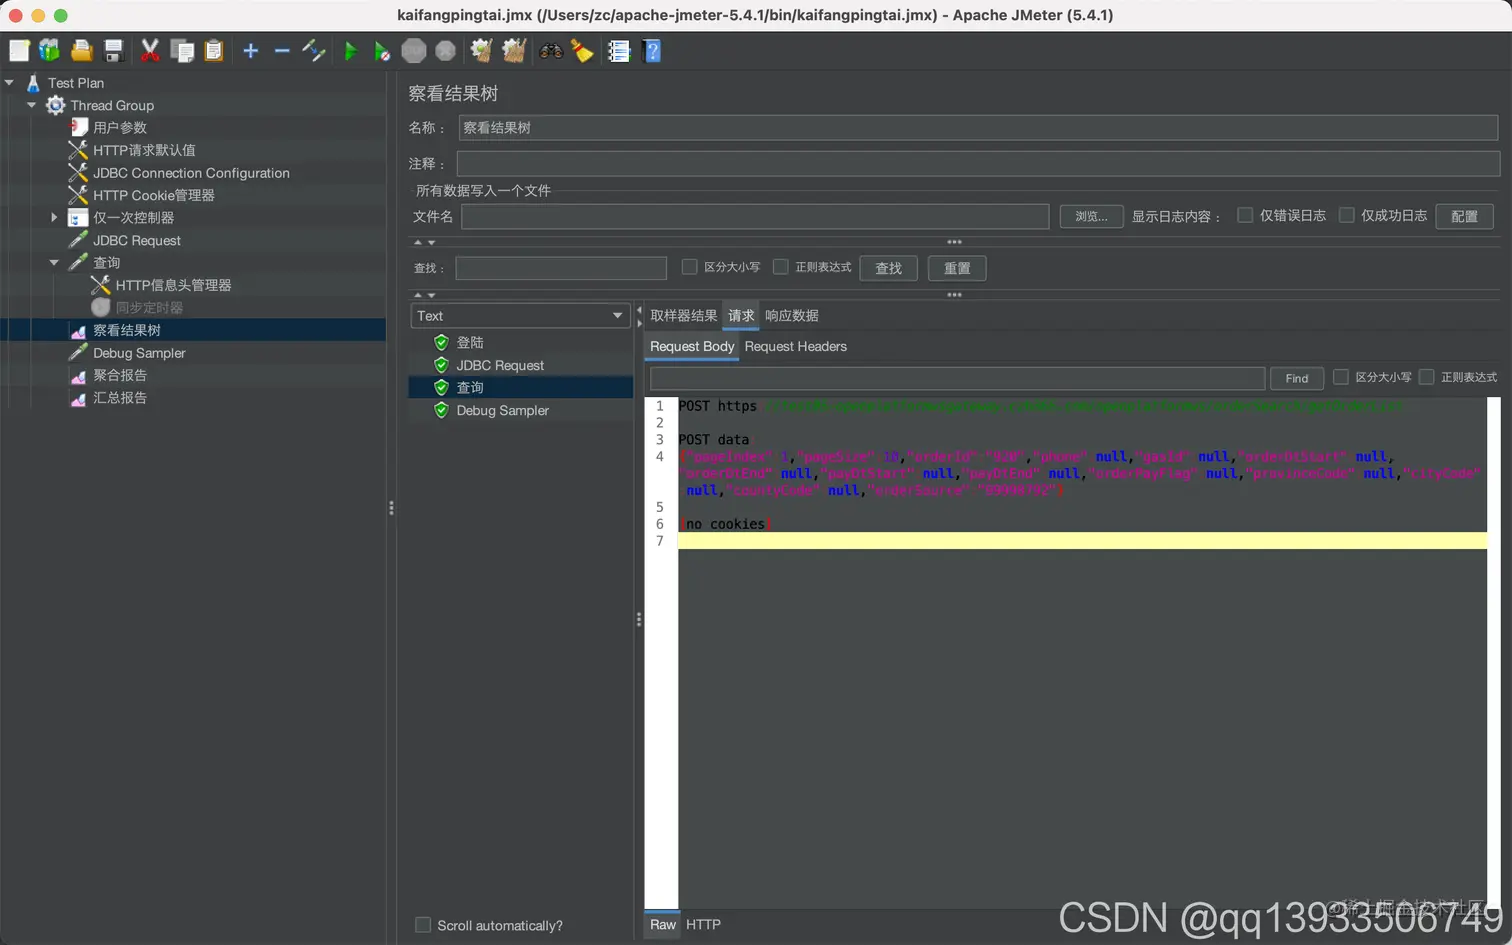Select the Raw tab at bottom
The image size is (1512, 945).
(x=663, y=924)
